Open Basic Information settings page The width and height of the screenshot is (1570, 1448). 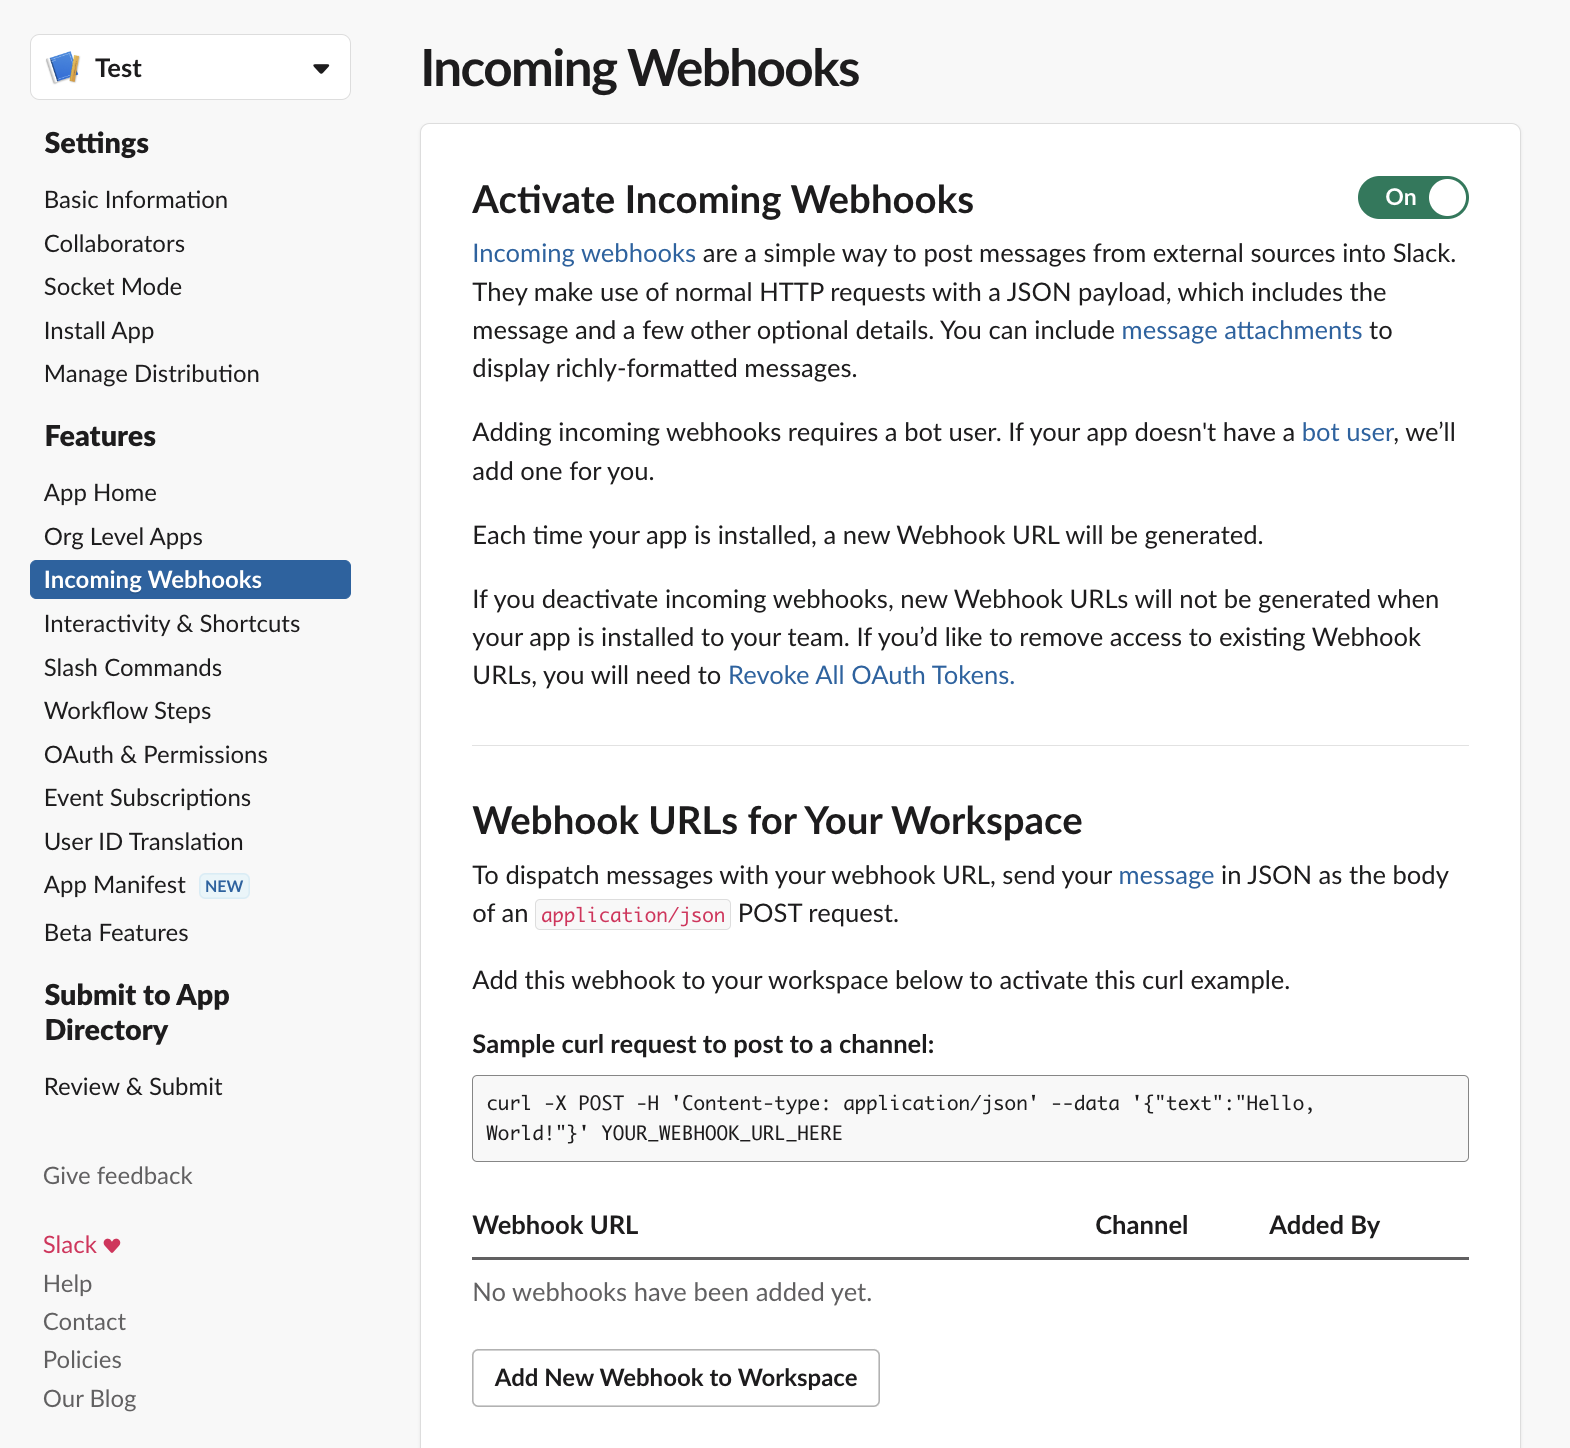[x=136, y=200]
